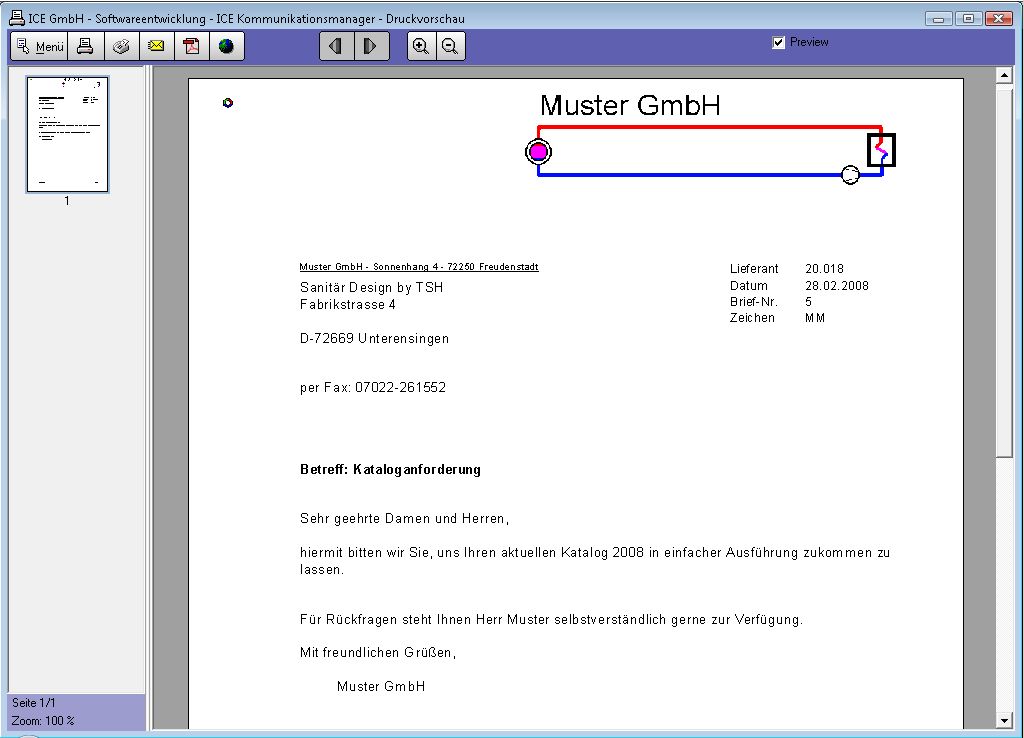Go to previous page arrow
Viewport: 1024px width, 738px height.
(x=337, y=47)
